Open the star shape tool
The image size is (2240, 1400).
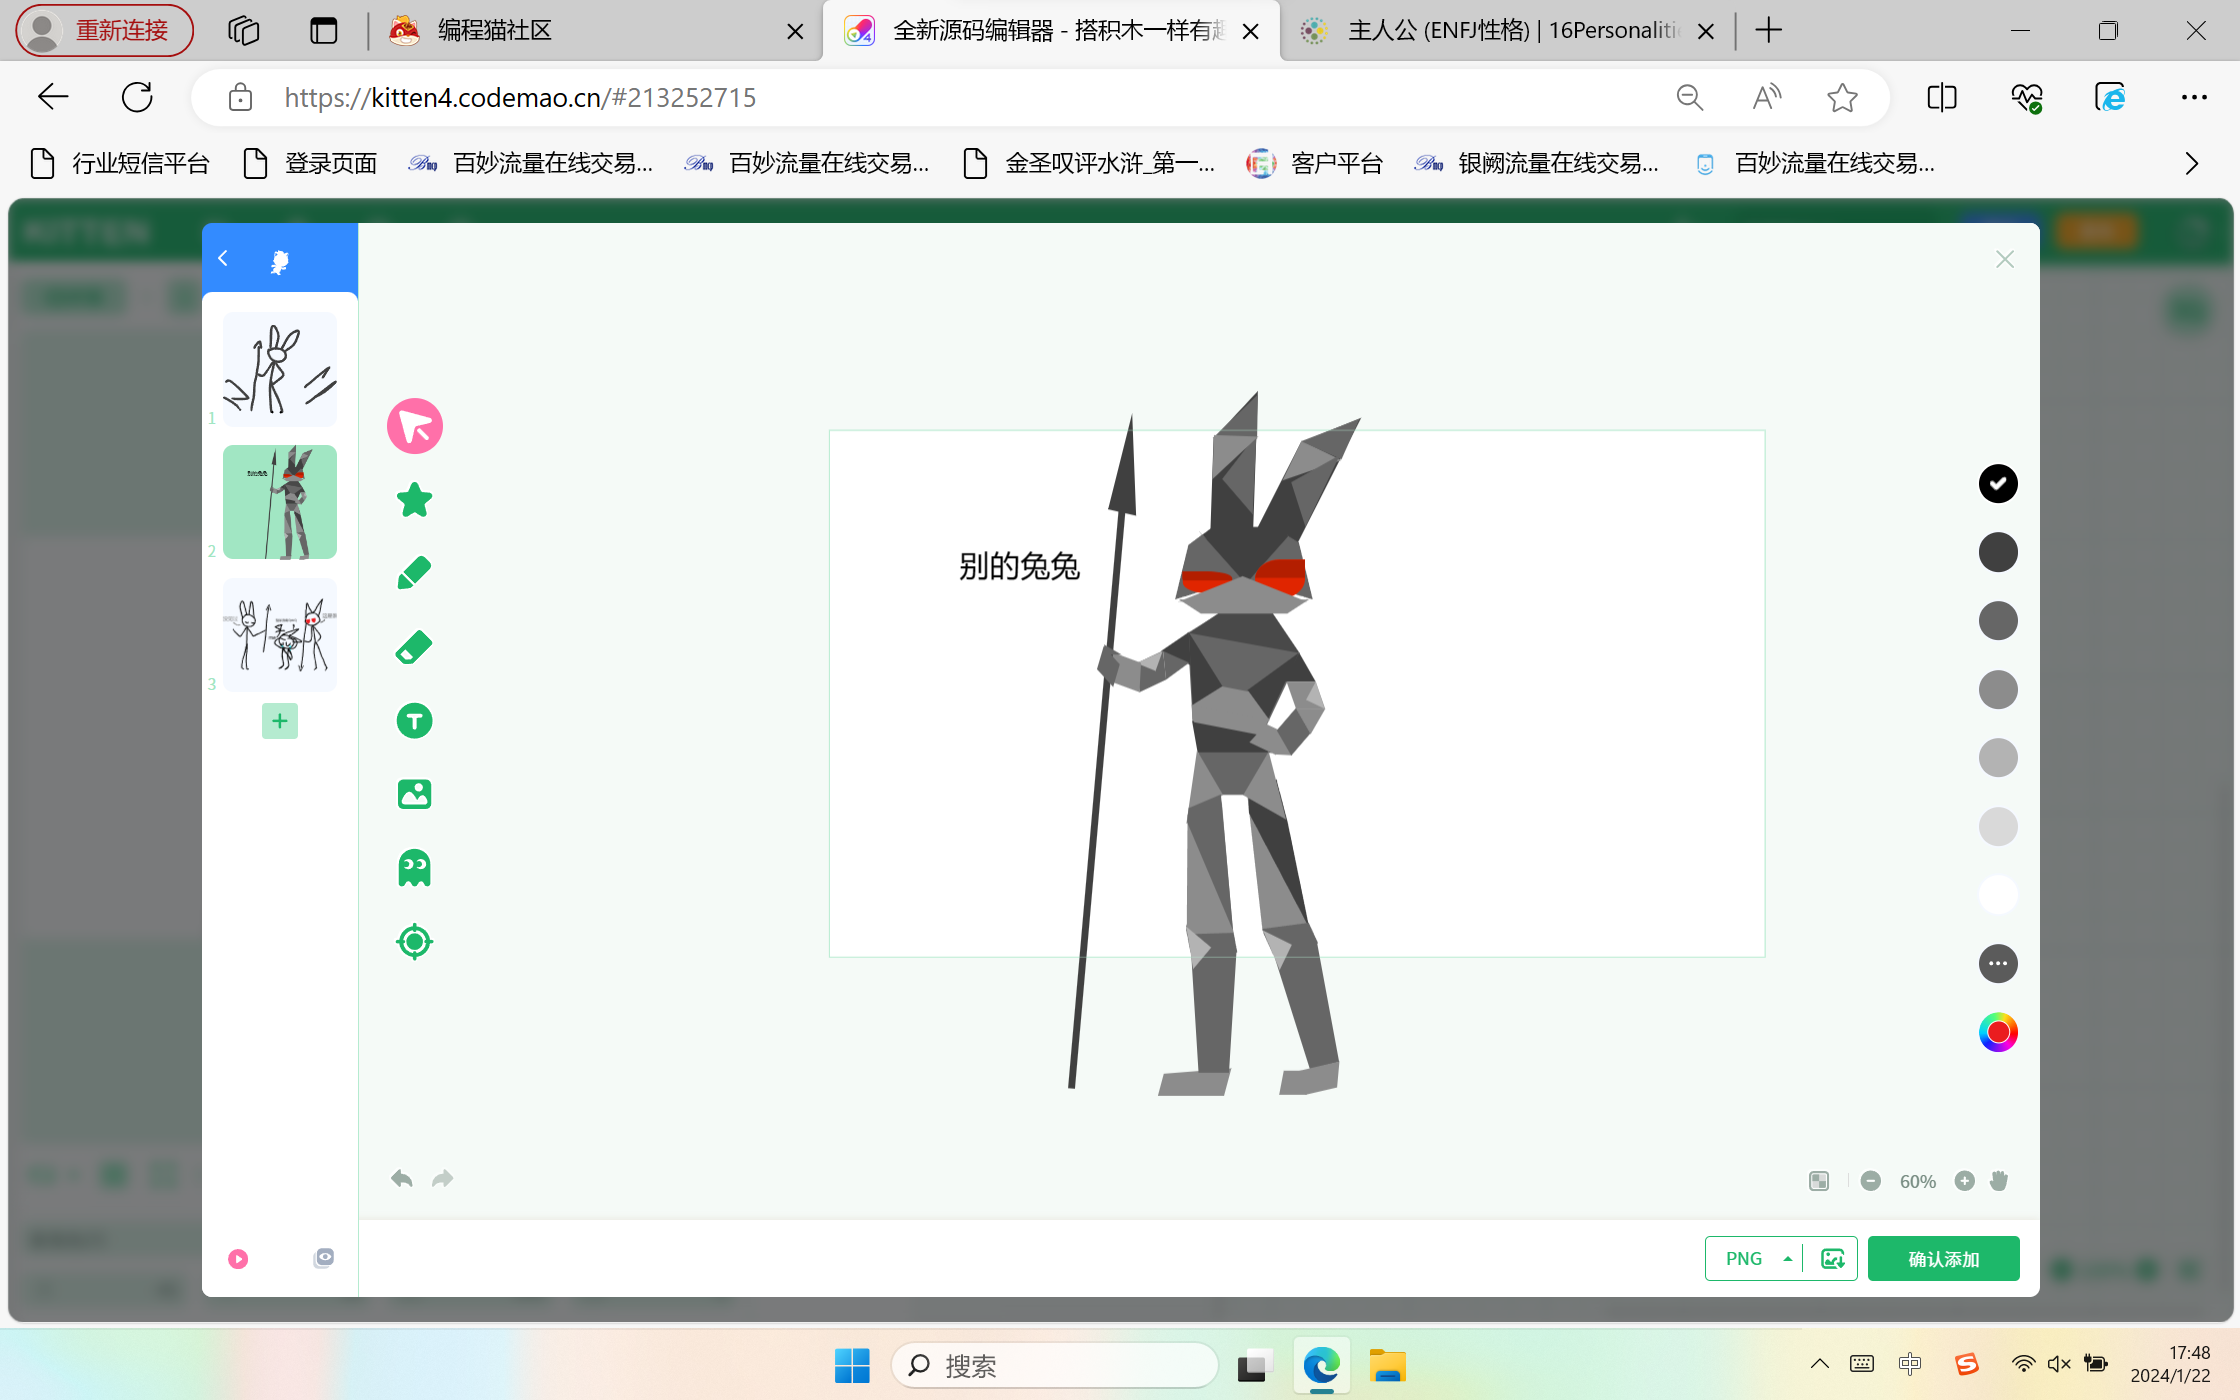tap(415, 500)
